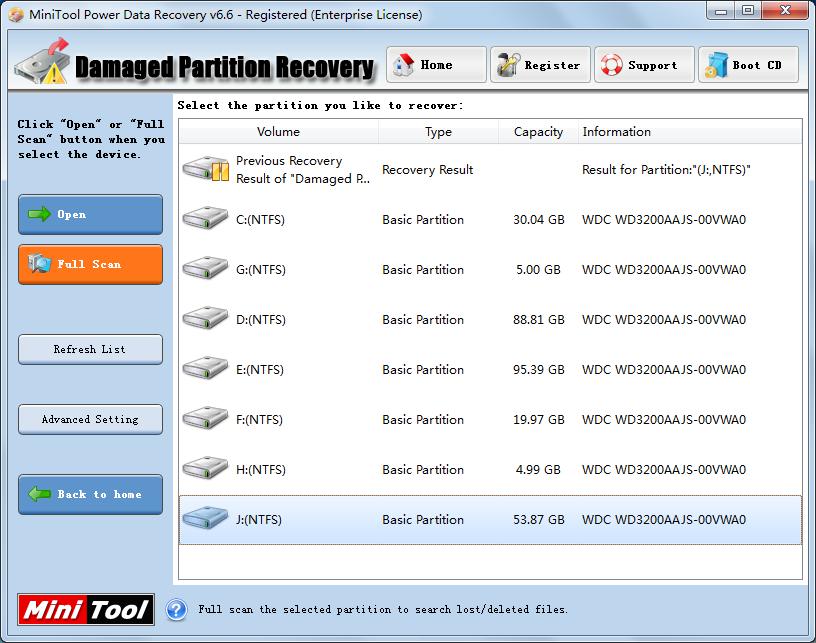Click Result for Partition:"(J:,NTFS)" text
Viewport: 816px width, 643px height.
666,170
